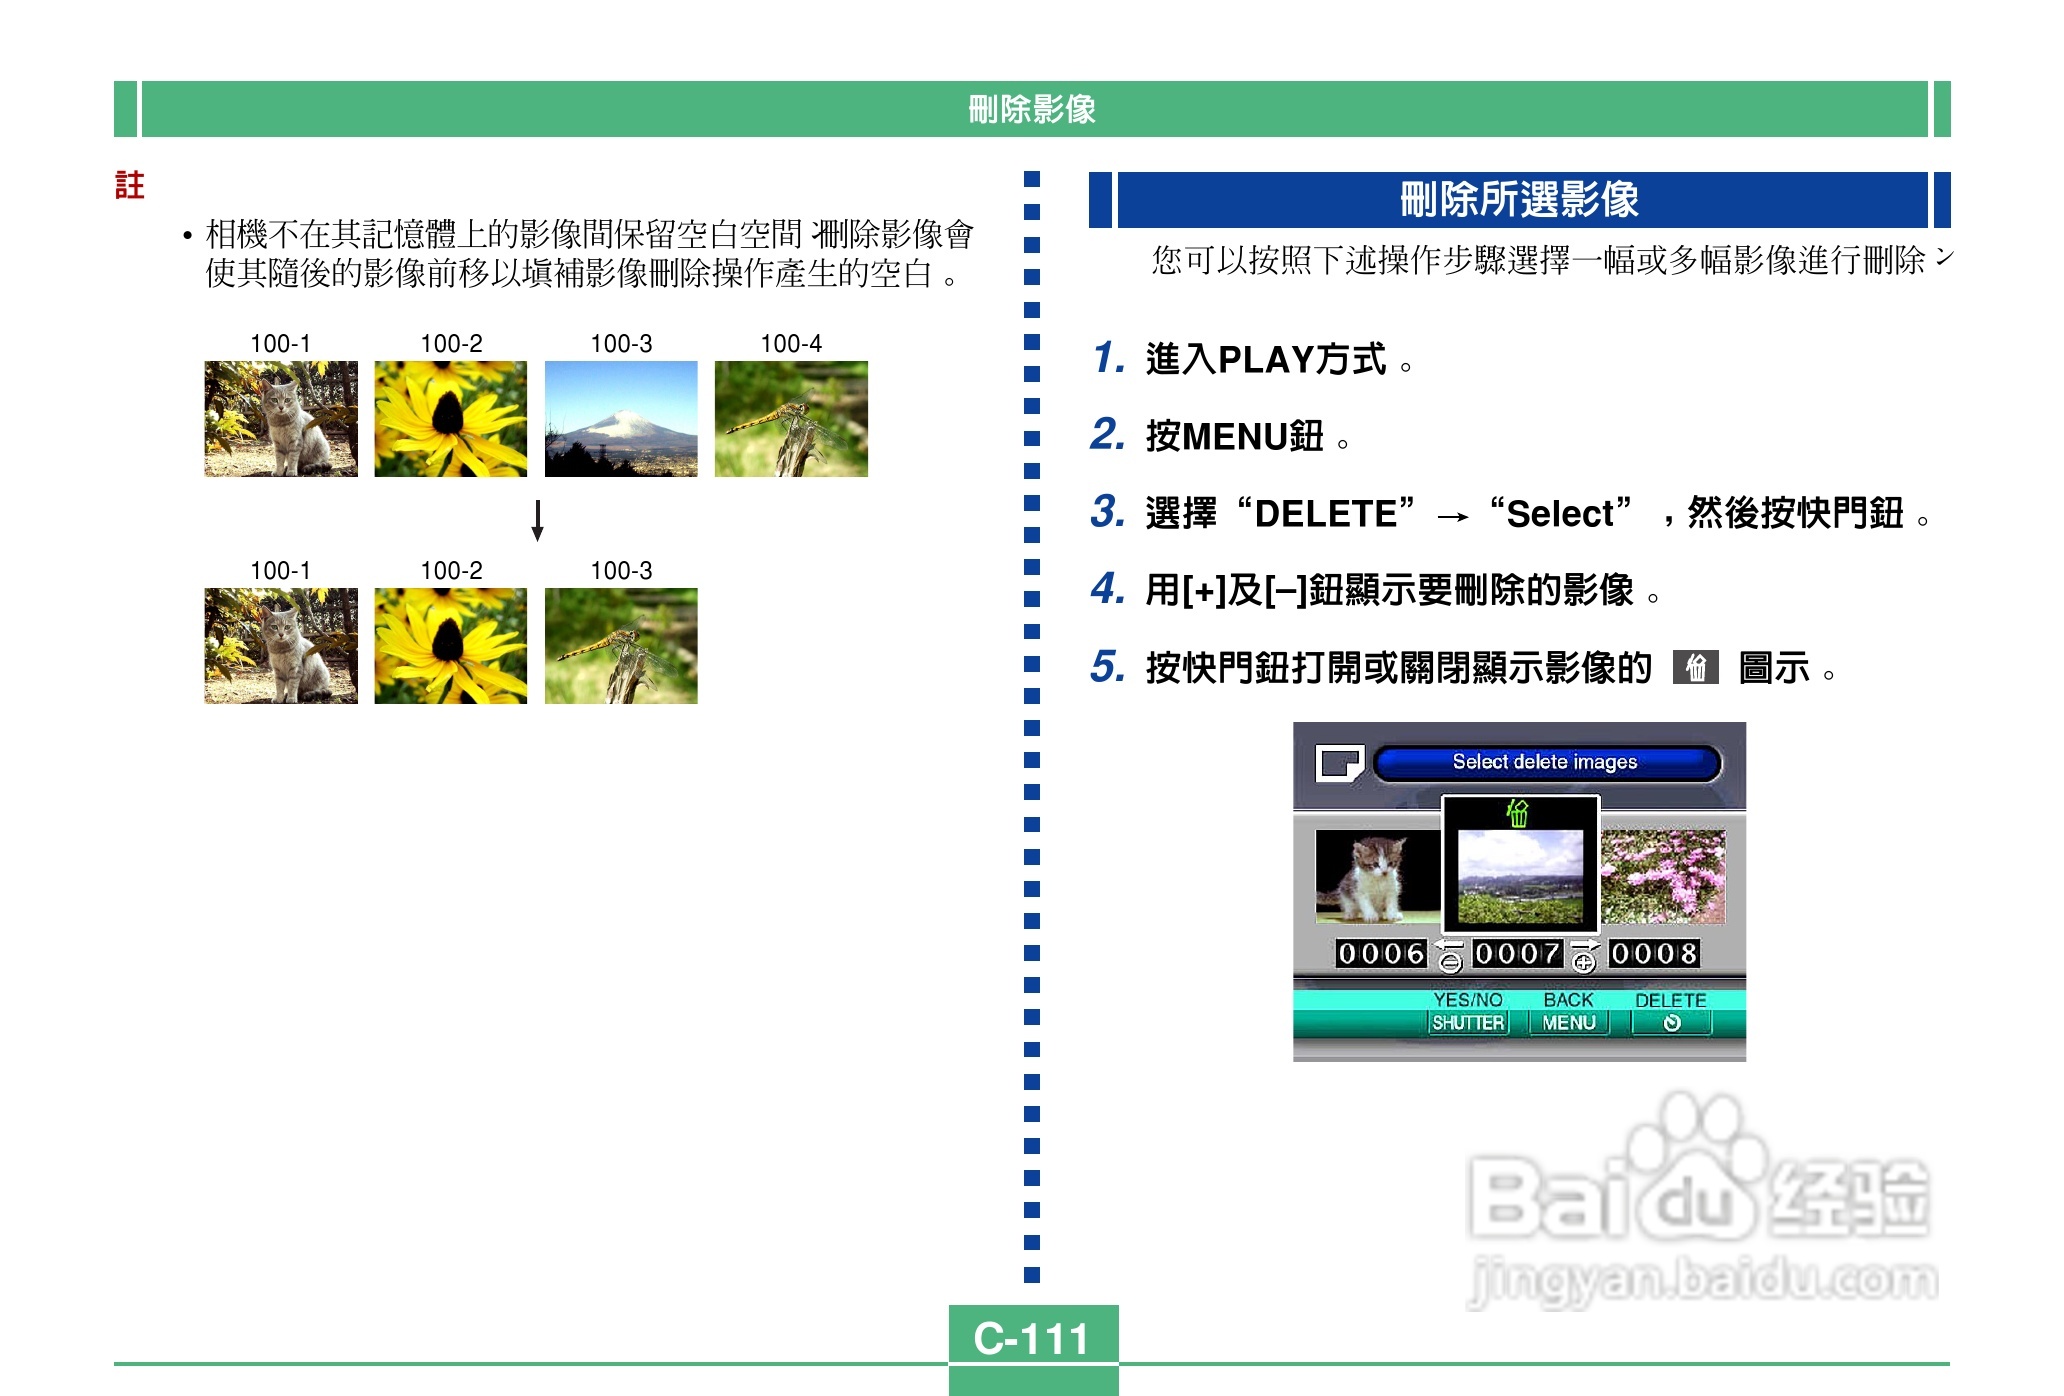Click the top-row cat photo labeled 100-1
This screenshot has height=1396, width=2064.
[x=281, y=419]
